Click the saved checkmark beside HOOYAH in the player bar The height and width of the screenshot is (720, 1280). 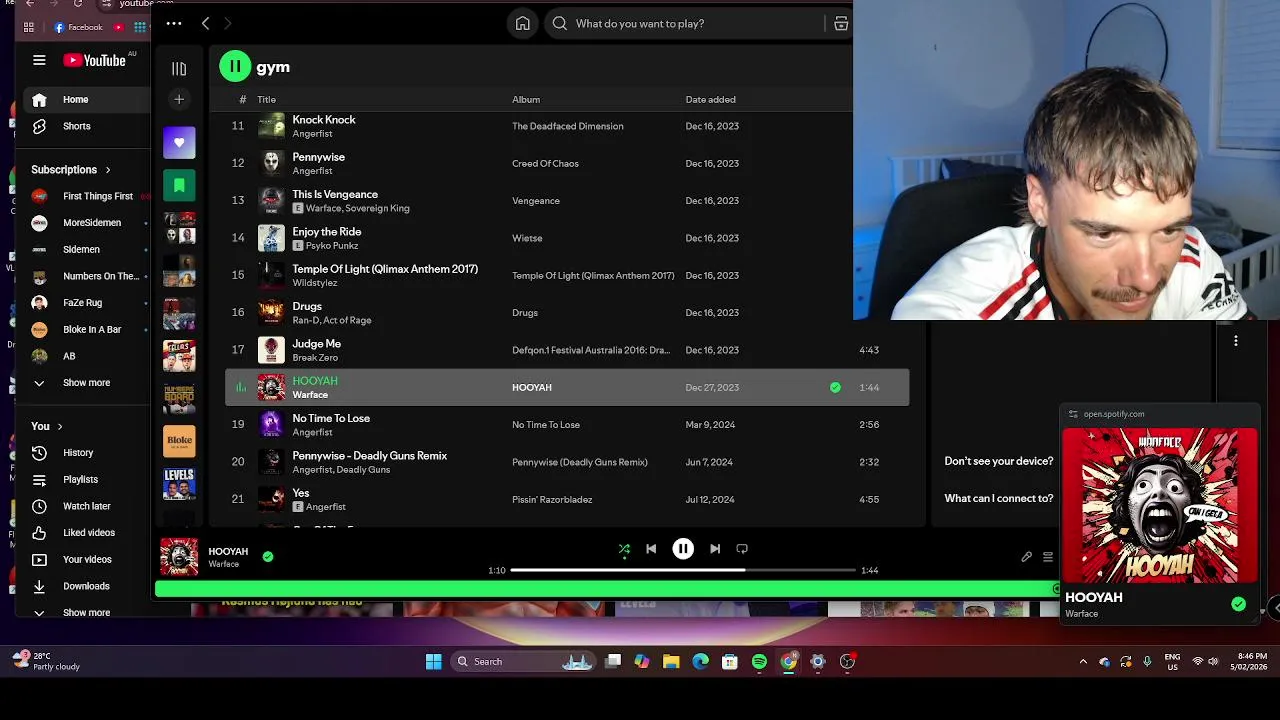(267, 556)
